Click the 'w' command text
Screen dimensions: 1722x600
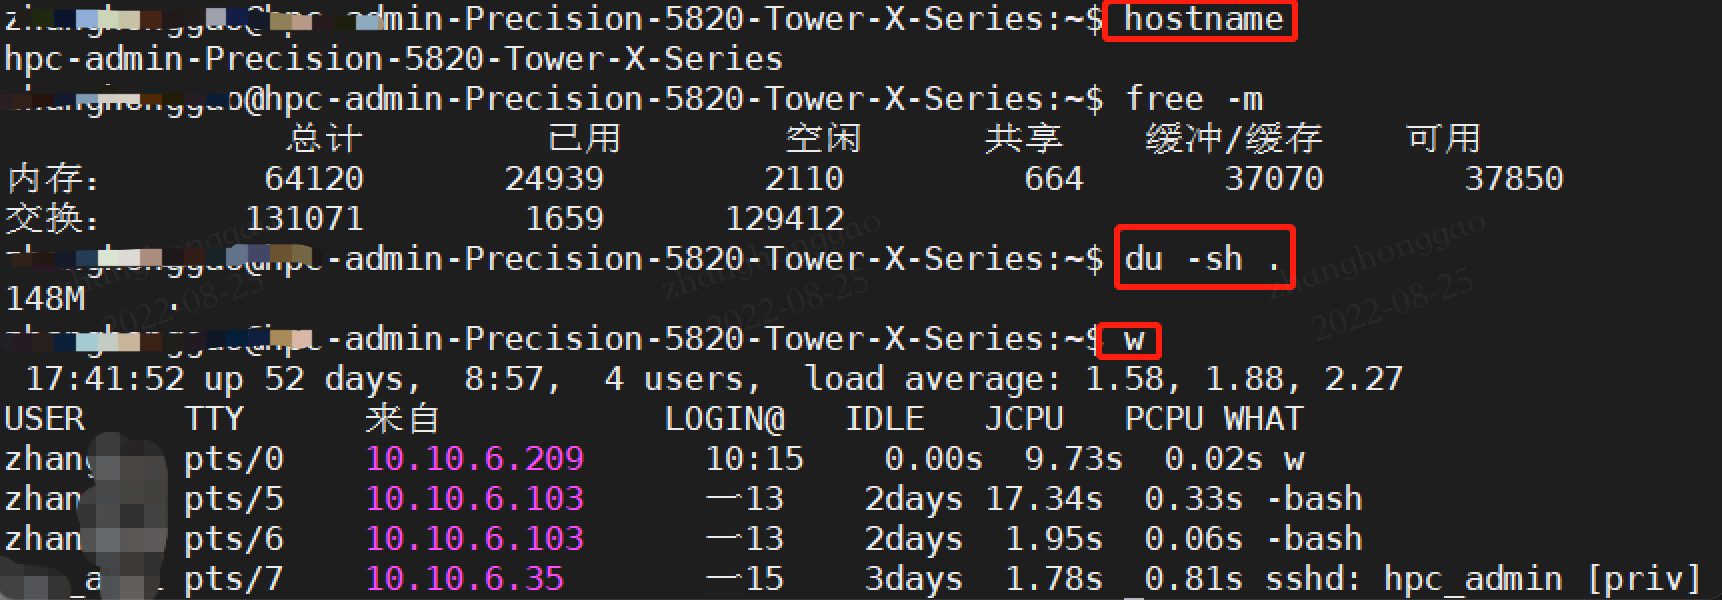coord(1133,340)
